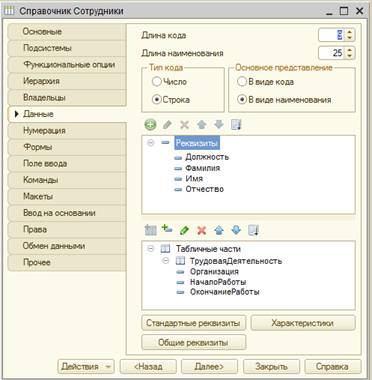This screenshot has height=380, width=372.
Task: Click the table icon of Табличные части
Action: (x=166, y=249)
